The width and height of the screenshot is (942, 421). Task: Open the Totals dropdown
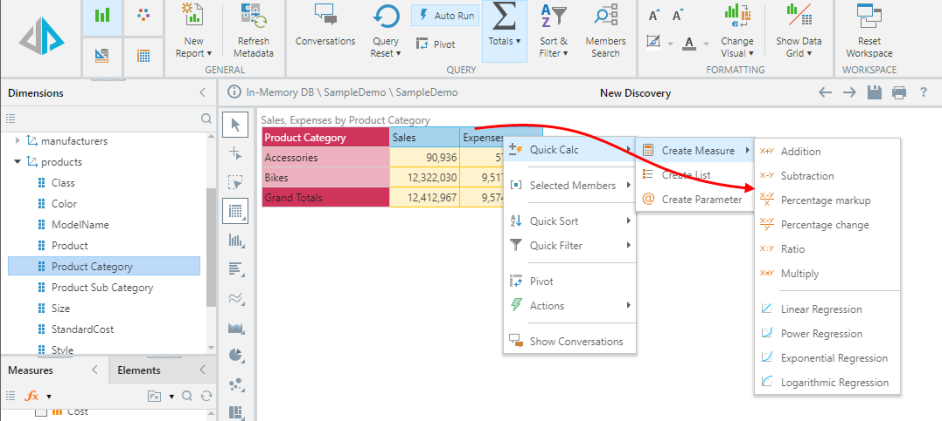coord(505,31)
